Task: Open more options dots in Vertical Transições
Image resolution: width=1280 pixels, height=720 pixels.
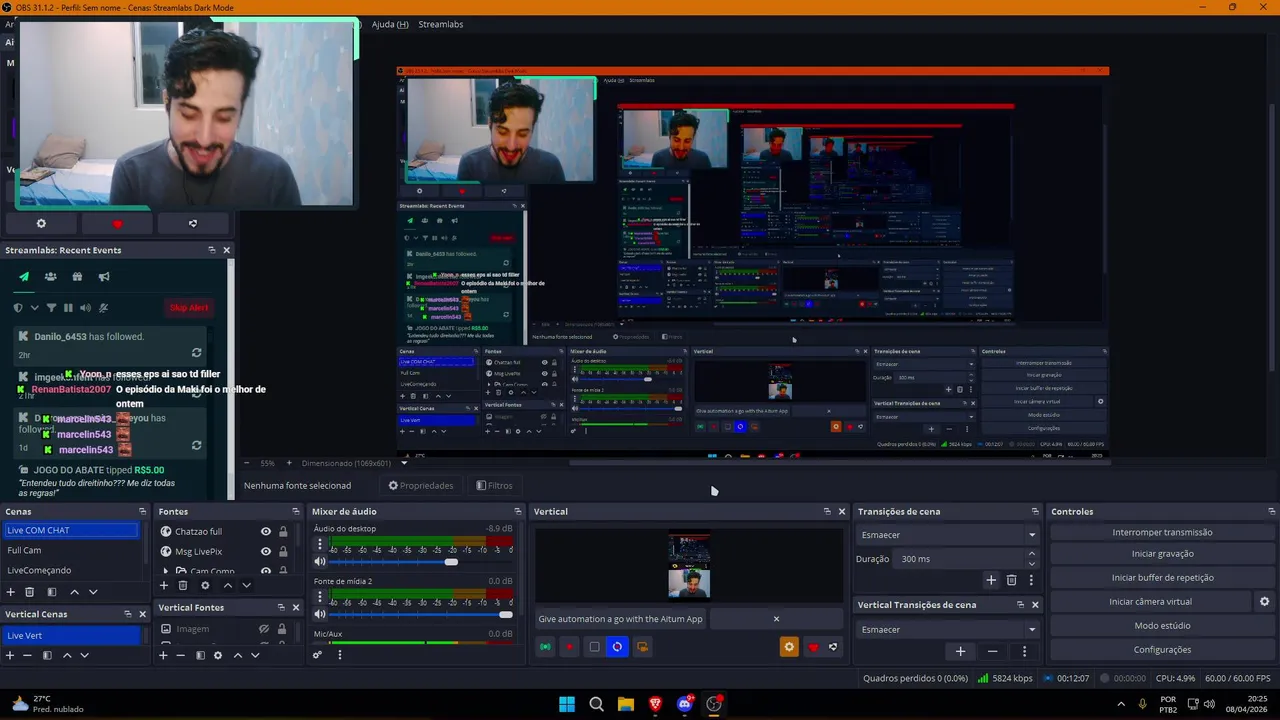Action: pyautogui.click(x=1024, y=651)
